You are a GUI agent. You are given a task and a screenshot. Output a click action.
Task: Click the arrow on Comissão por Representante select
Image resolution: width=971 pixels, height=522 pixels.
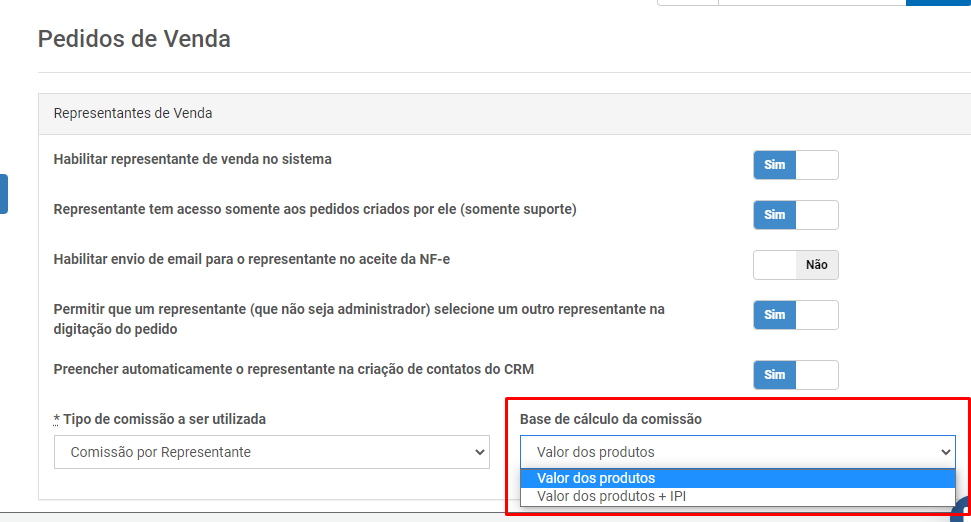(x=479, y=452)
